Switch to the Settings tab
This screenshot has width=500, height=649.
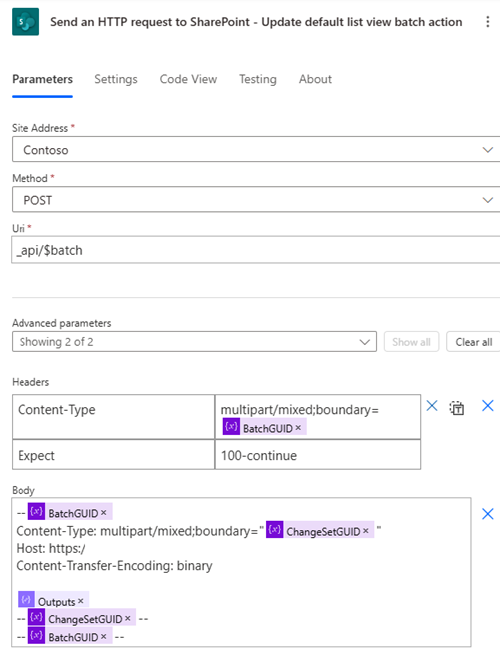(116, 79)
